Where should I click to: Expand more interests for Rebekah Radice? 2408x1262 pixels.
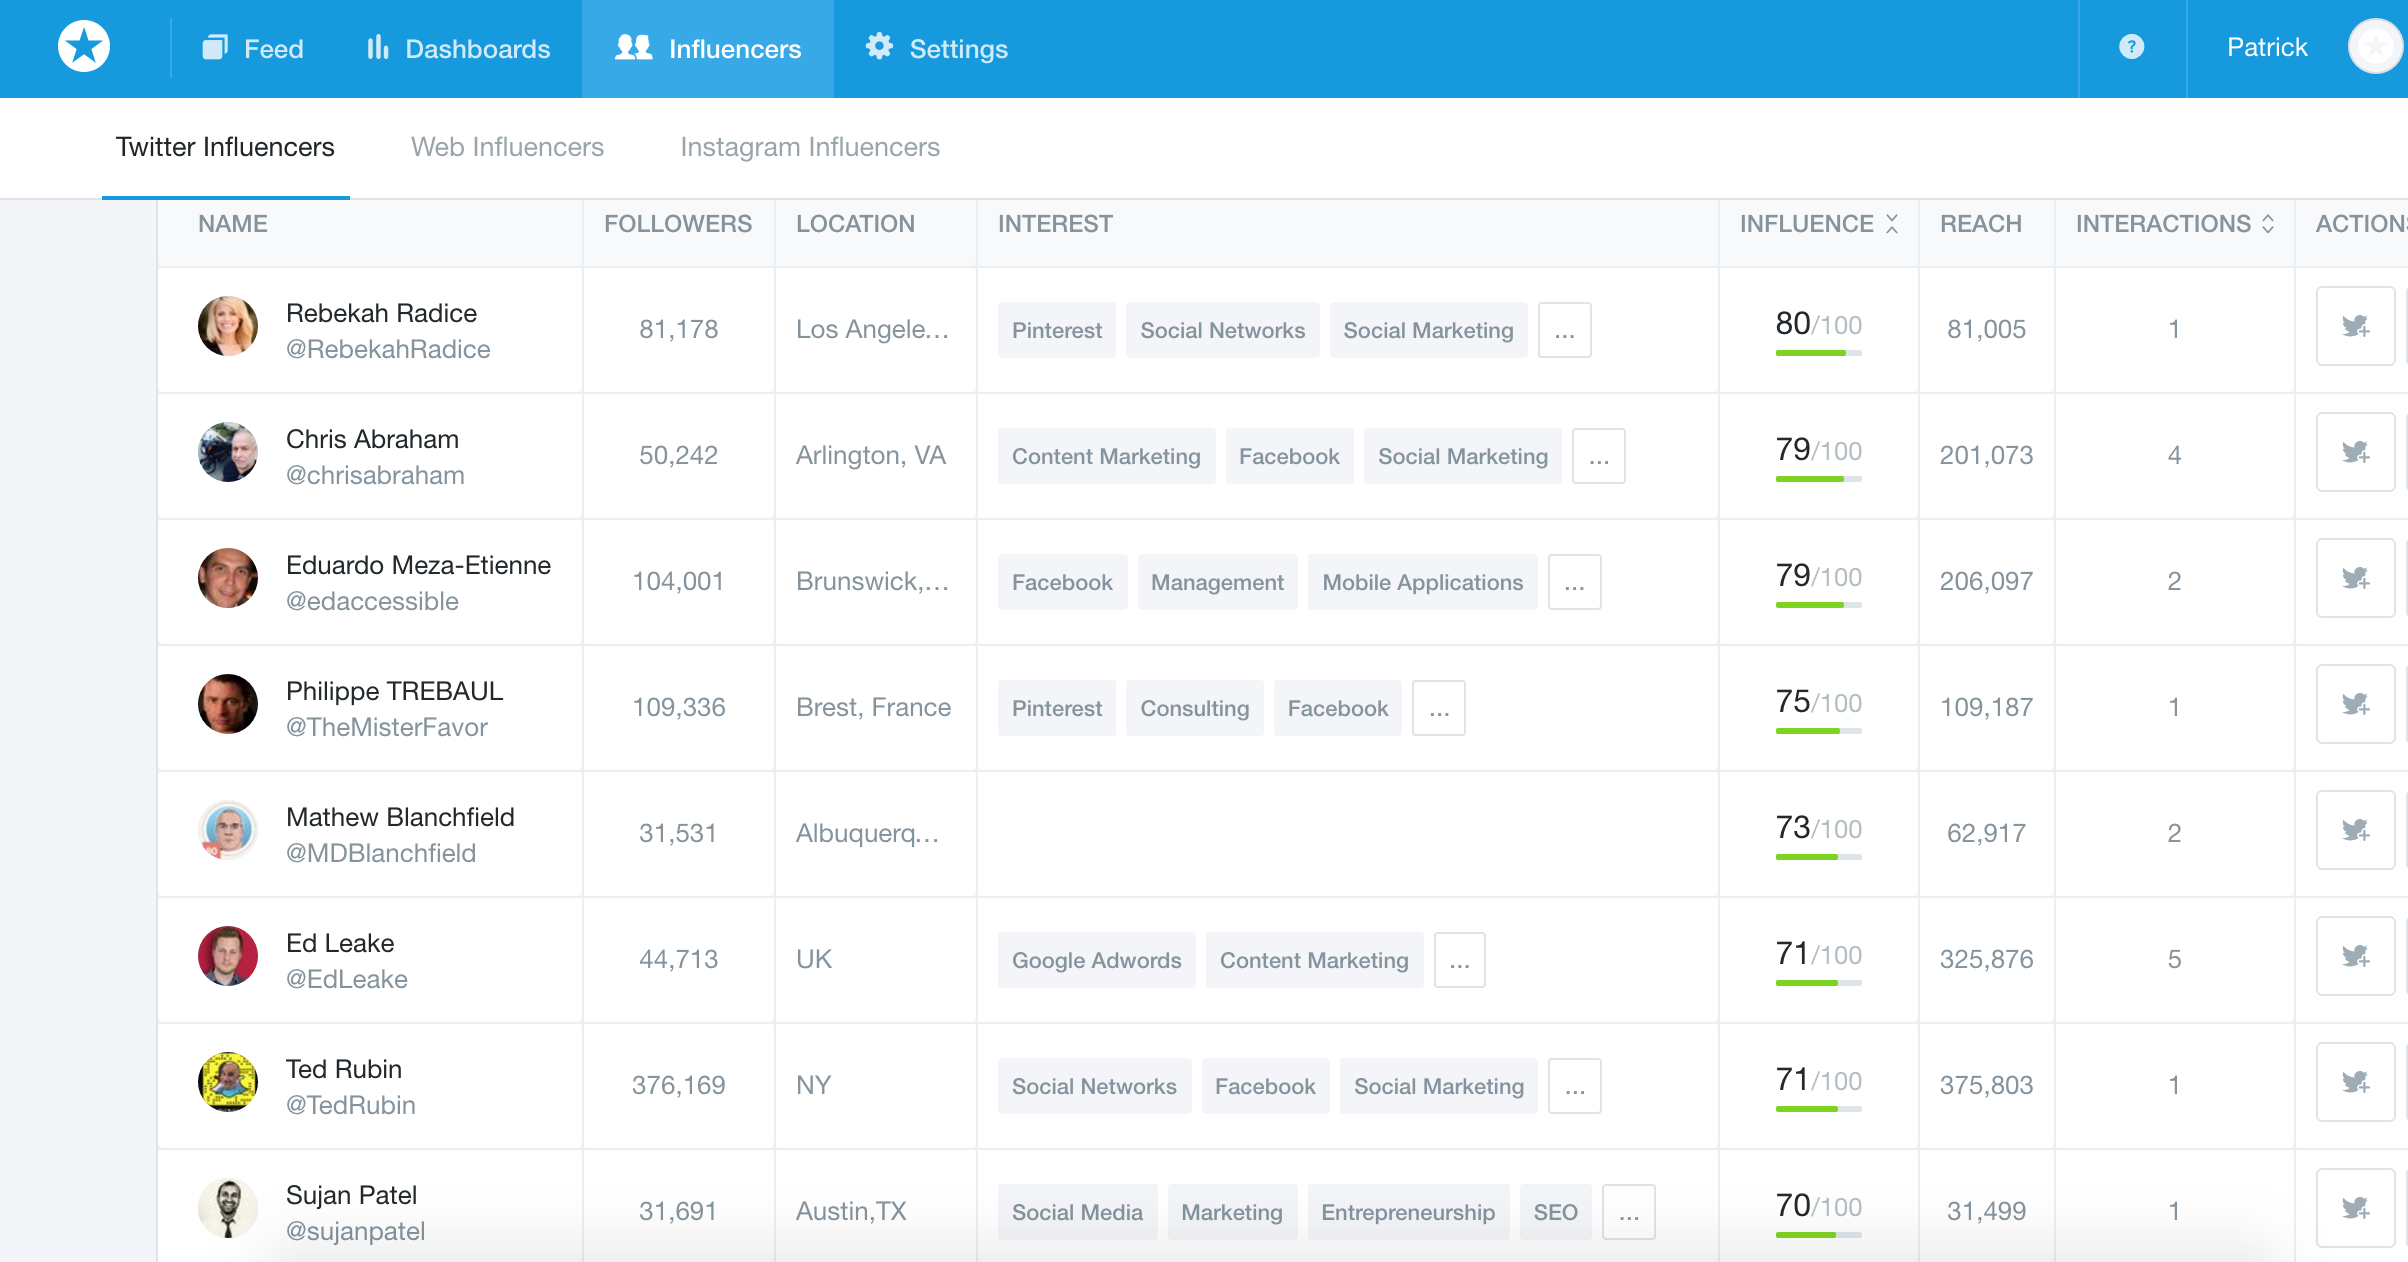coord(1564,331)
